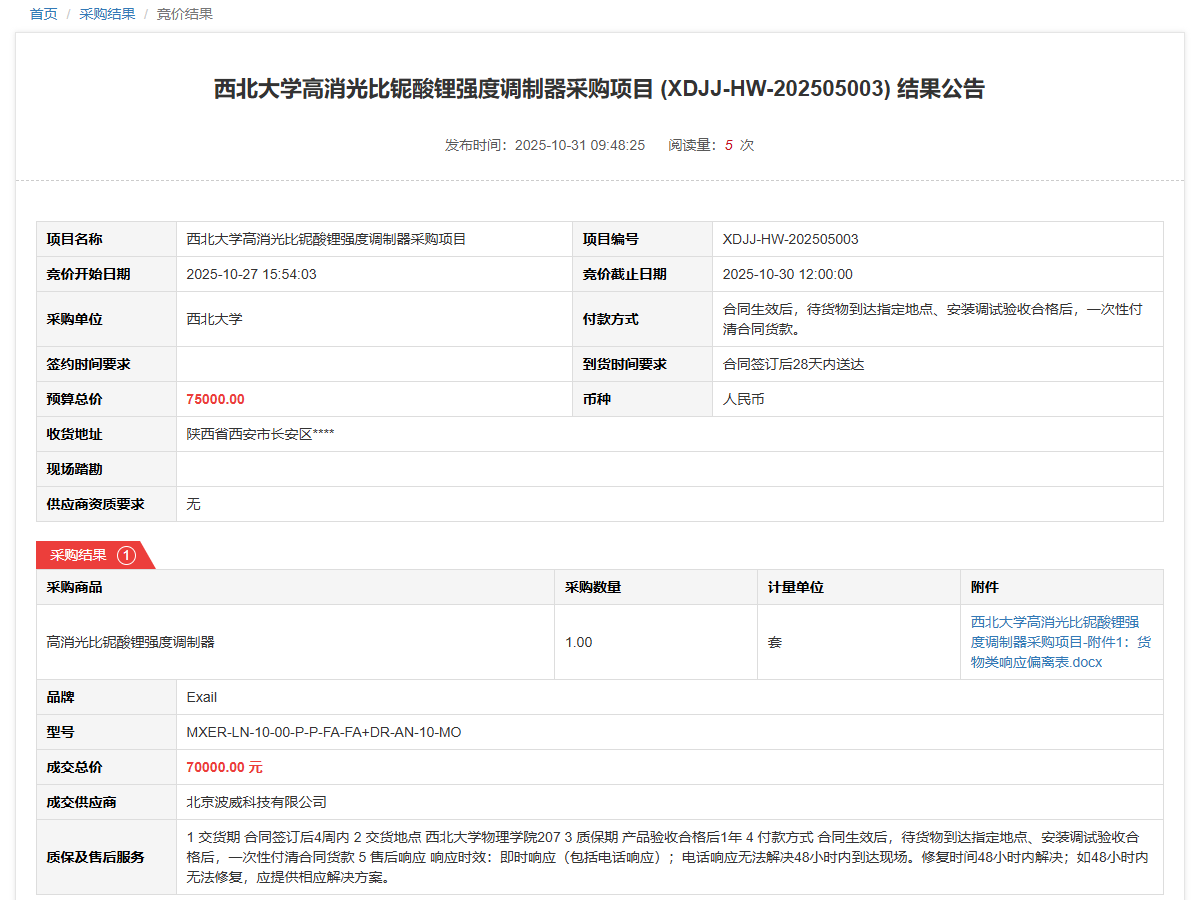Image resolution: width=1200 pixels, height=900 pixels.
Task: Open the 货物类响应偏离表.docx attachment link
Action: [1060, 642]
